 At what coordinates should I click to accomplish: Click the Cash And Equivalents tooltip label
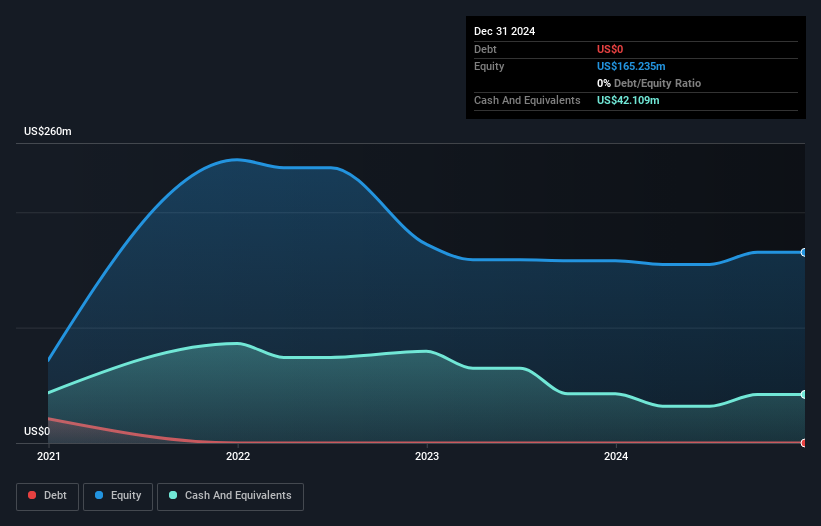[527, 100]
